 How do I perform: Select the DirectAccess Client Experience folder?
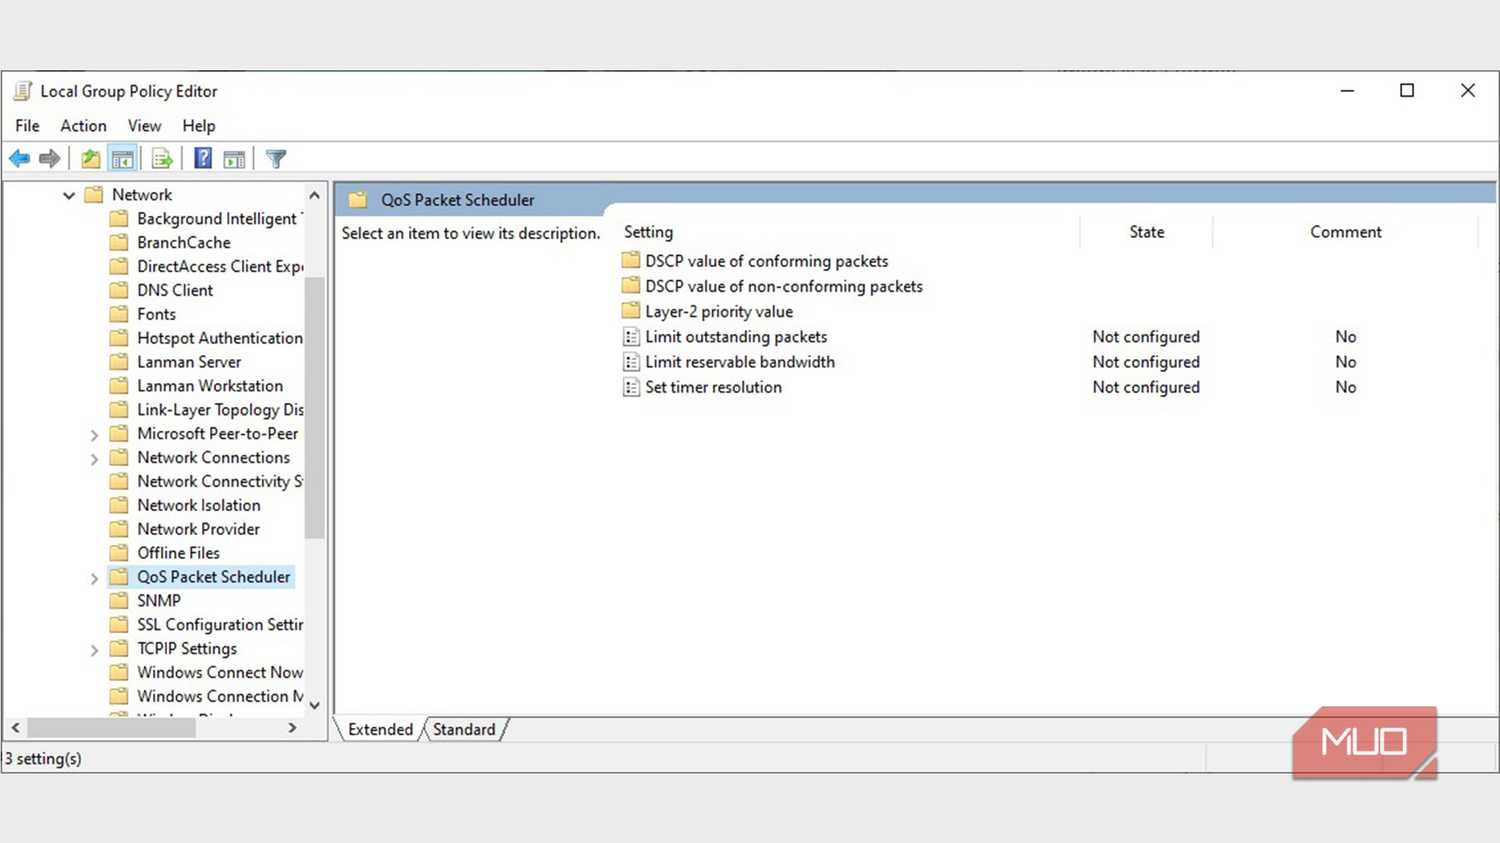[206, 267]
